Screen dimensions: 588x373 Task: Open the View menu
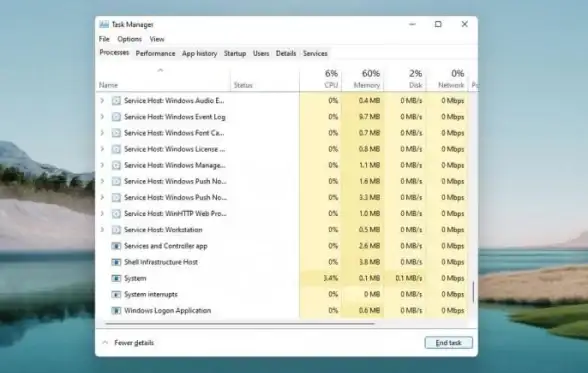tap(157, 39)
